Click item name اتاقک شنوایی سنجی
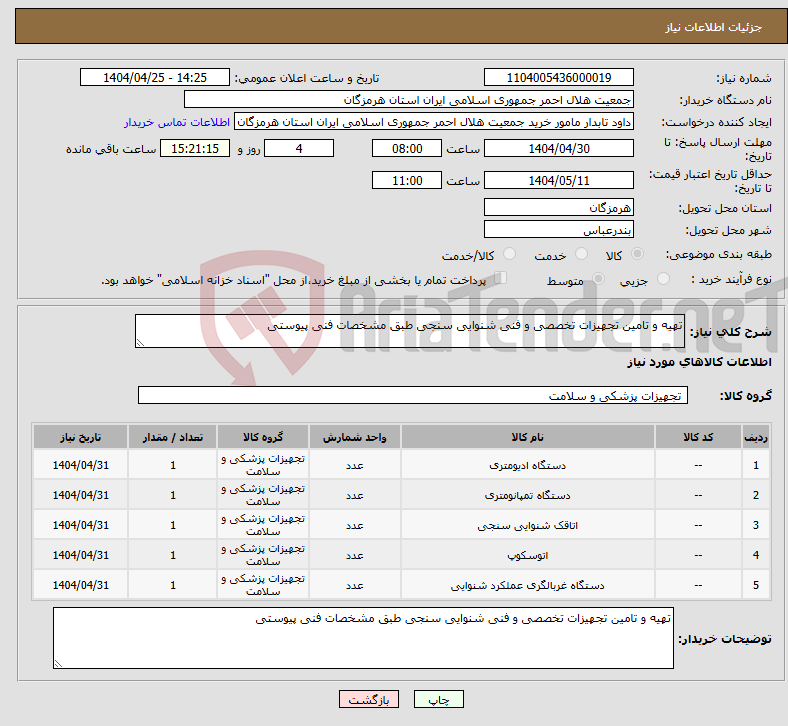 528,526
